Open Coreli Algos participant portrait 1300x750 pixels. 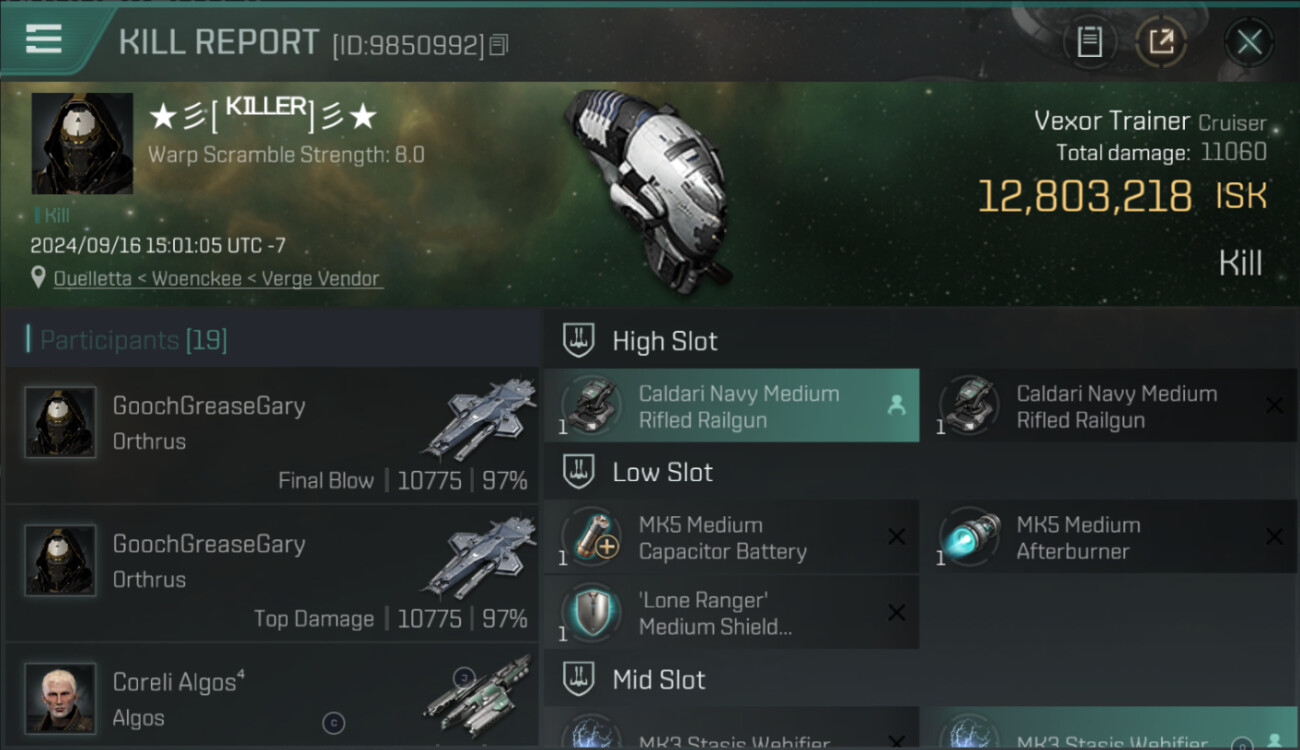[60, 697]
